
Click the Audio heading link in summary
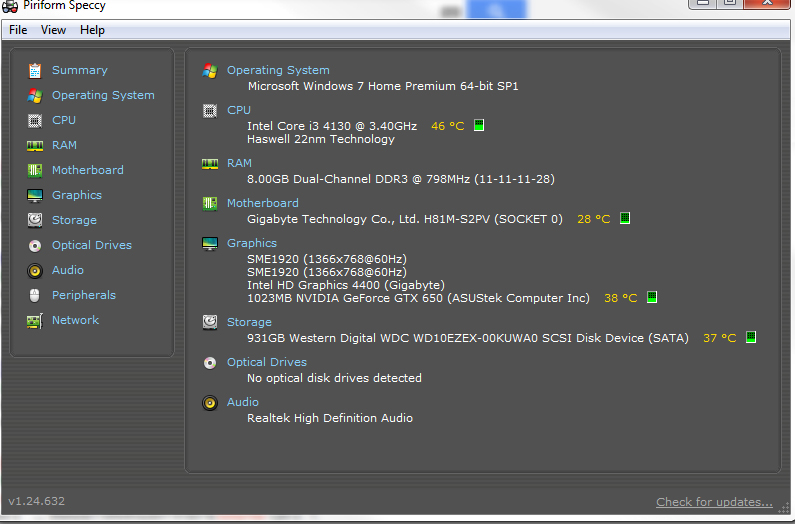click(242, 402)
